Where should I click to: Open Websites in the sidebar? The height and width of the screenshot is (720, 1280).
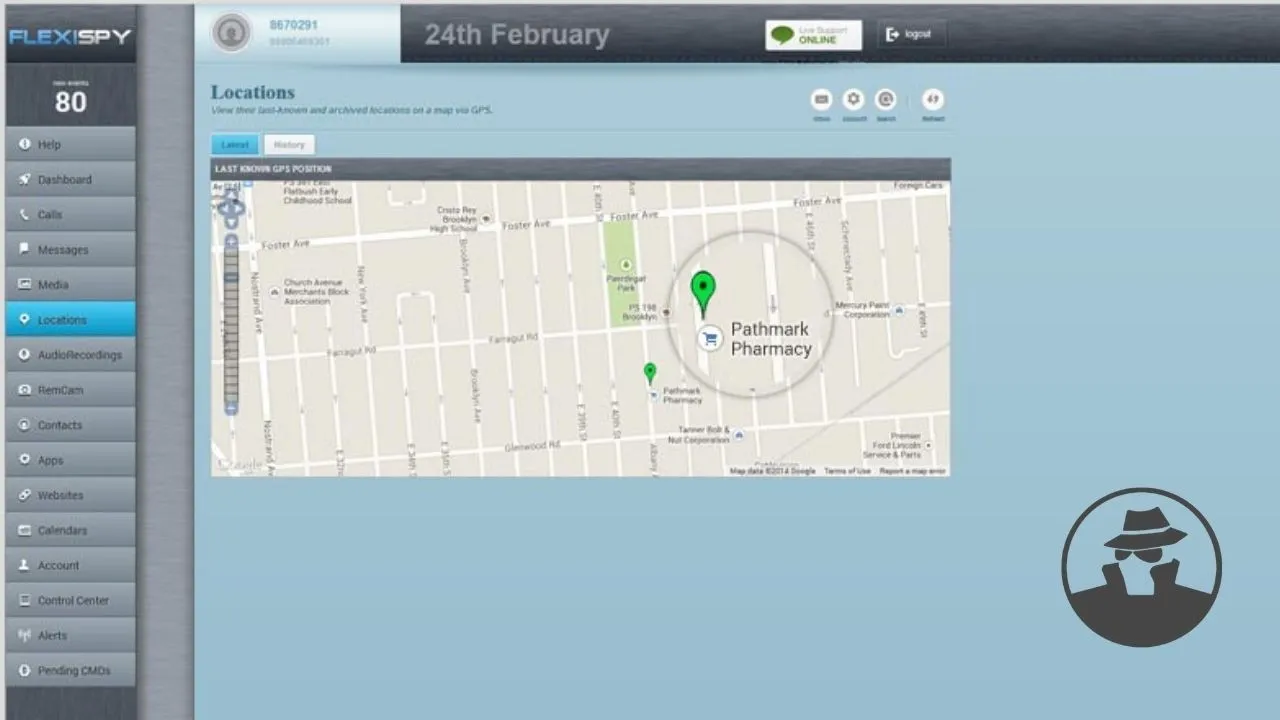[x=70, y=494]
